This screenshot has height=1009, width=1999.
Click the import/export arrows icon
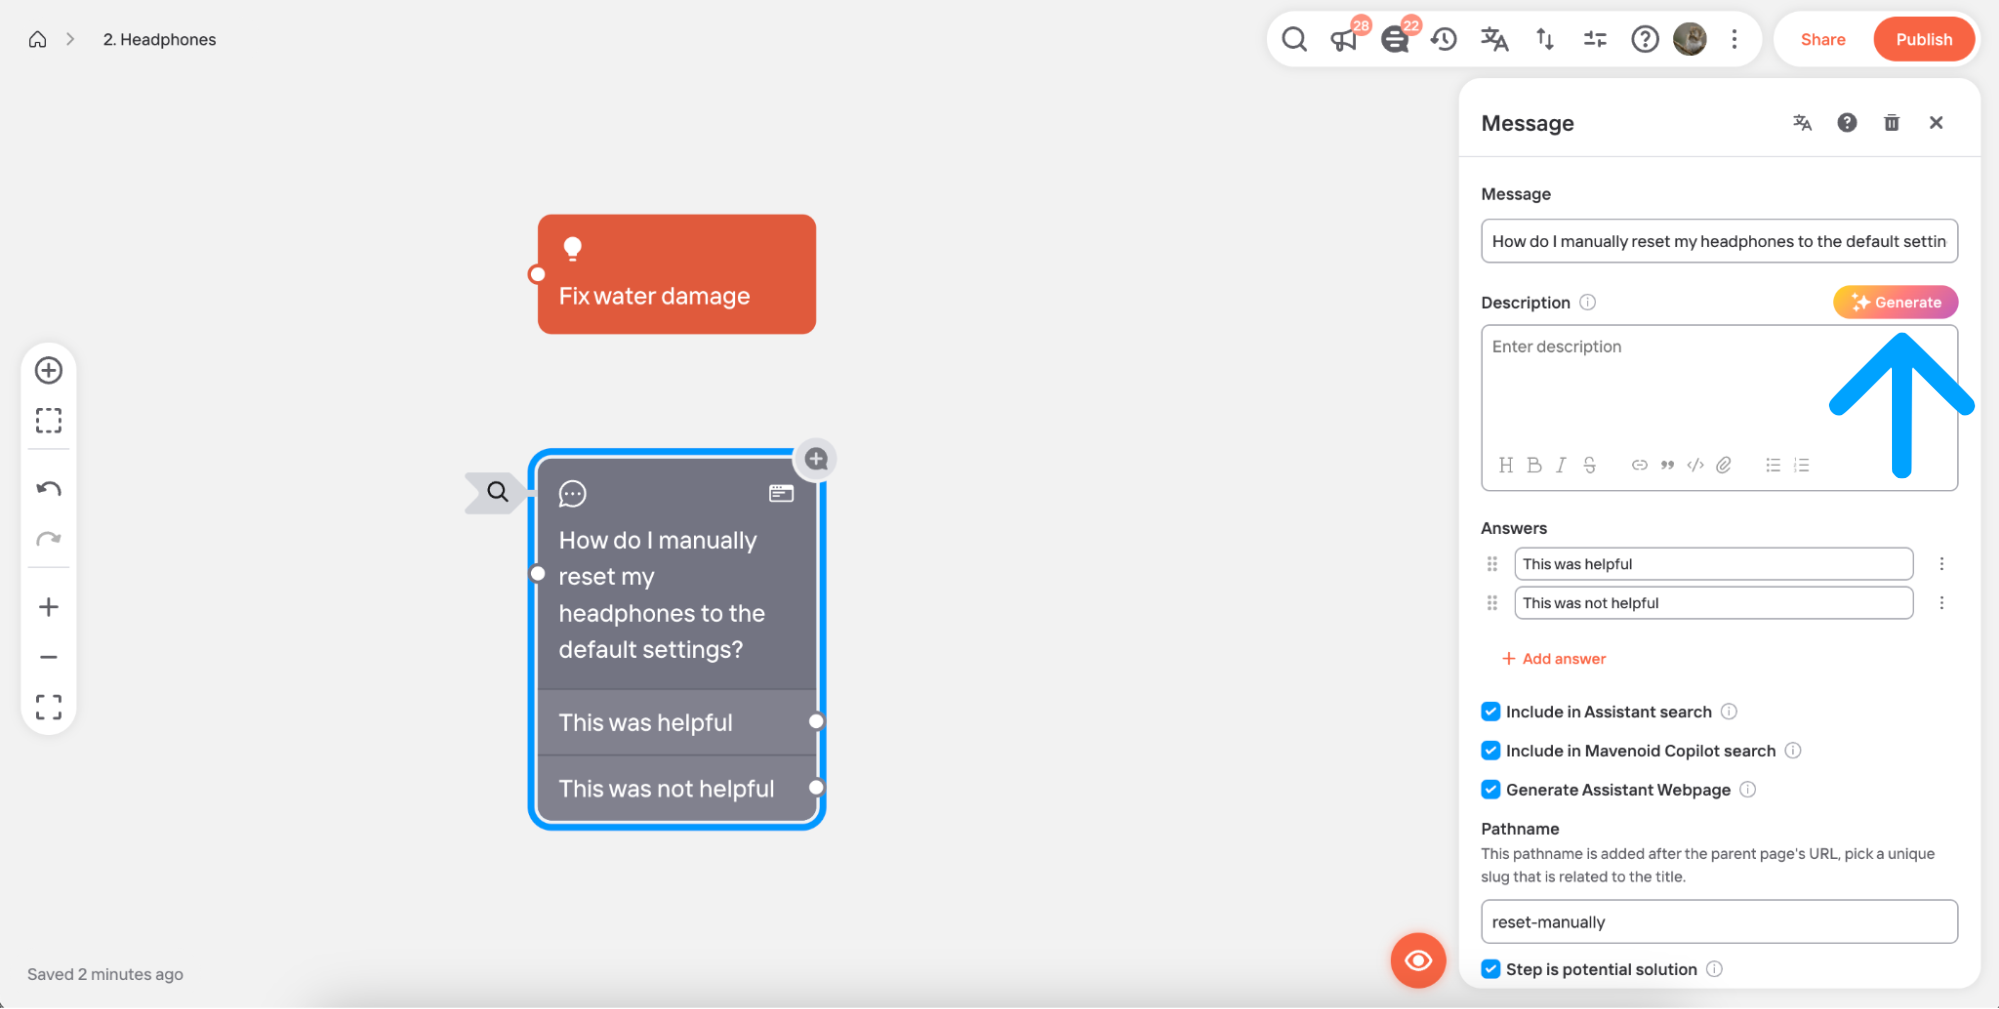point(1545,39)
